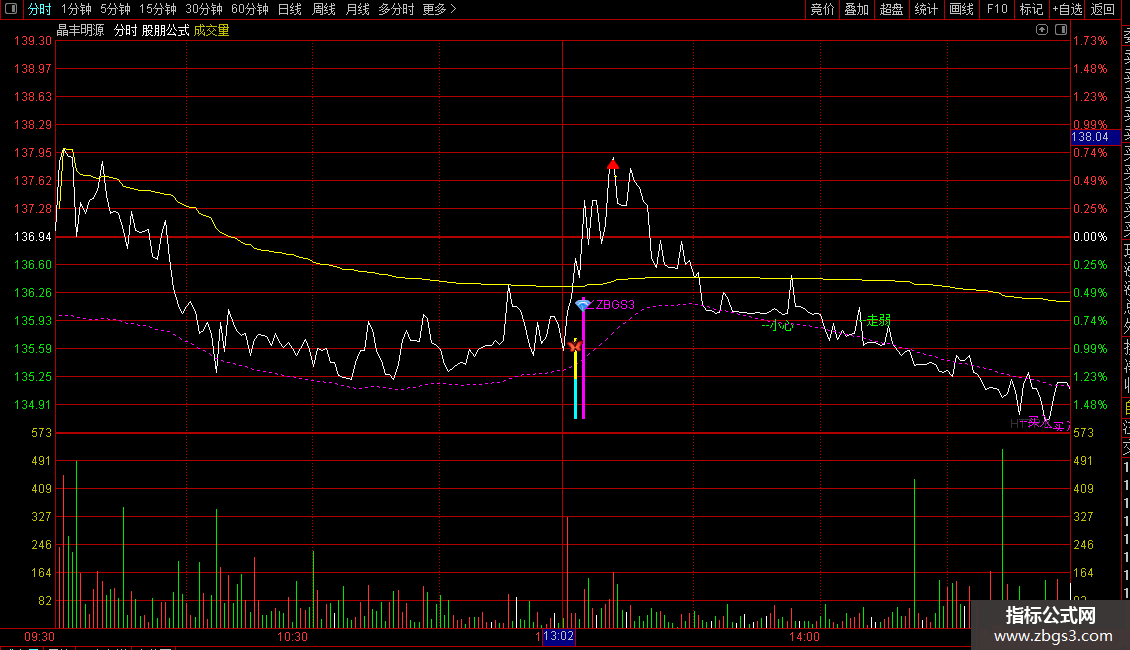Click the 13:02 time cursor label

(x=559, y=636)
